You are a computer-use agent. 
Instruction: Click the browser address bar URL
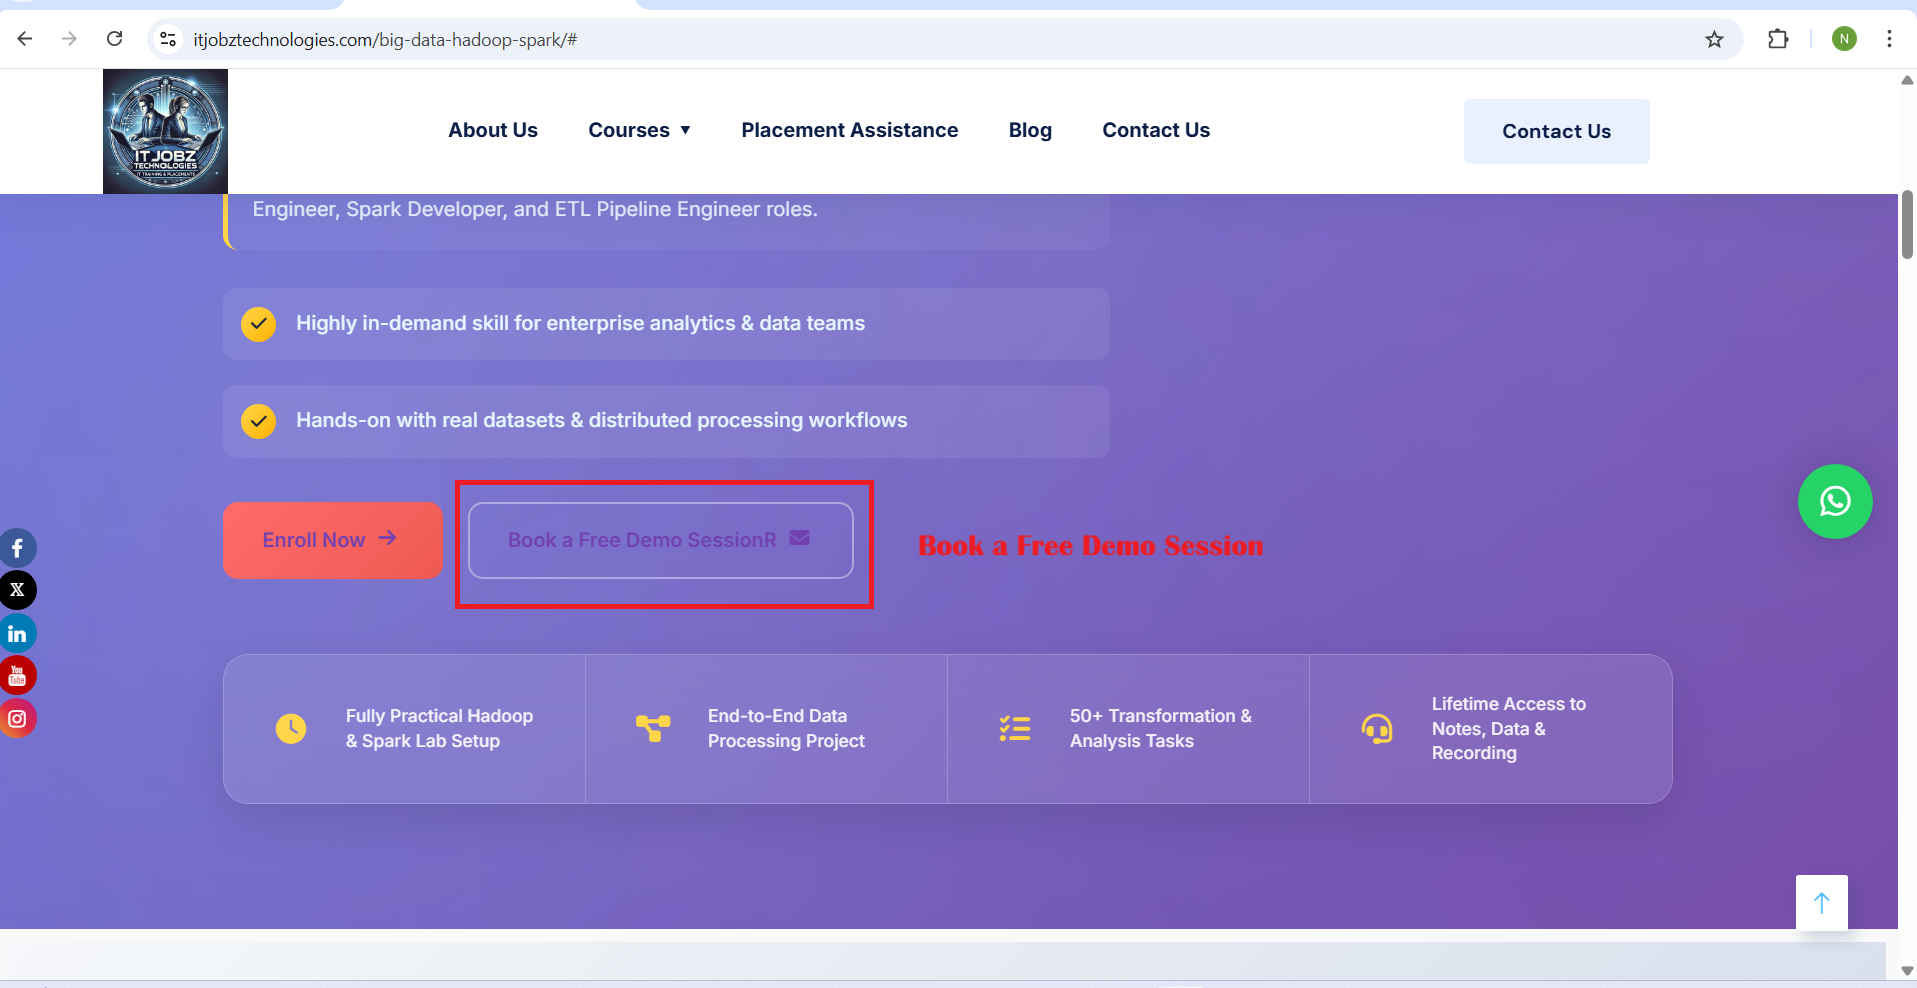(385, 39)
